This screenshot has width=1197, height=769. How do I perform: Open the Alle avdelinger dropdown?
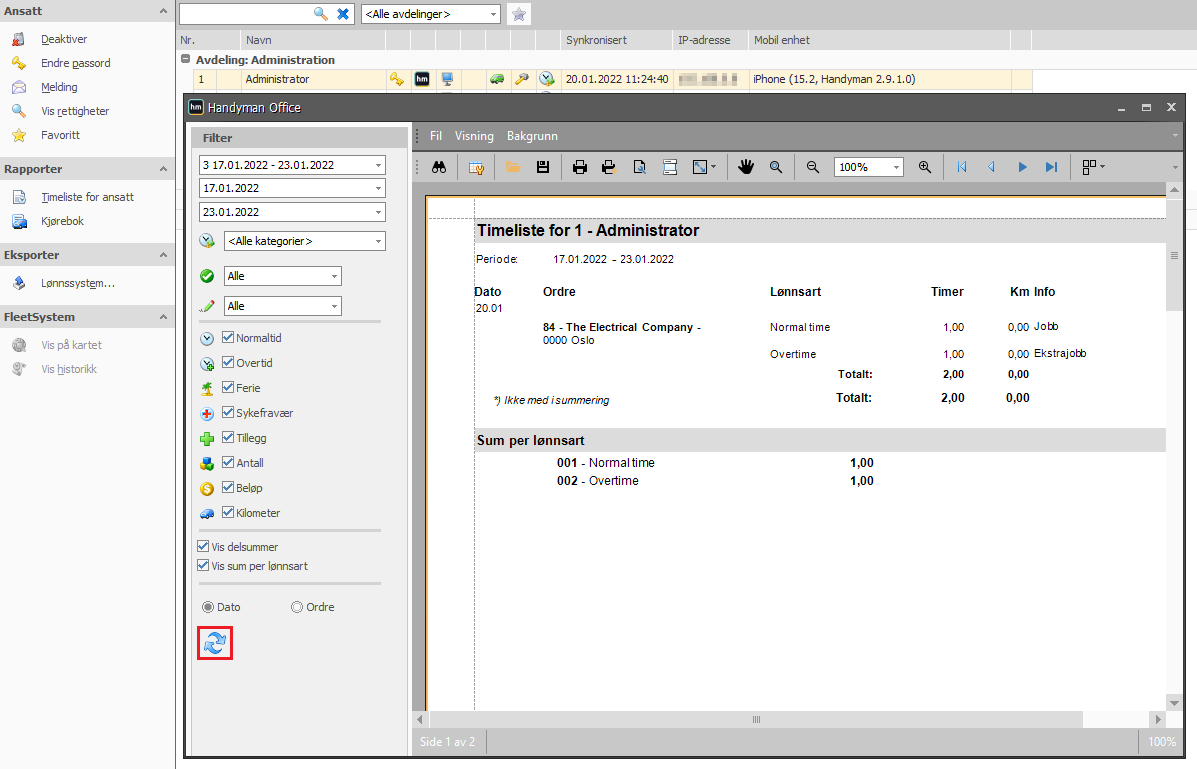pyautogui.click(x=431, y=14)
